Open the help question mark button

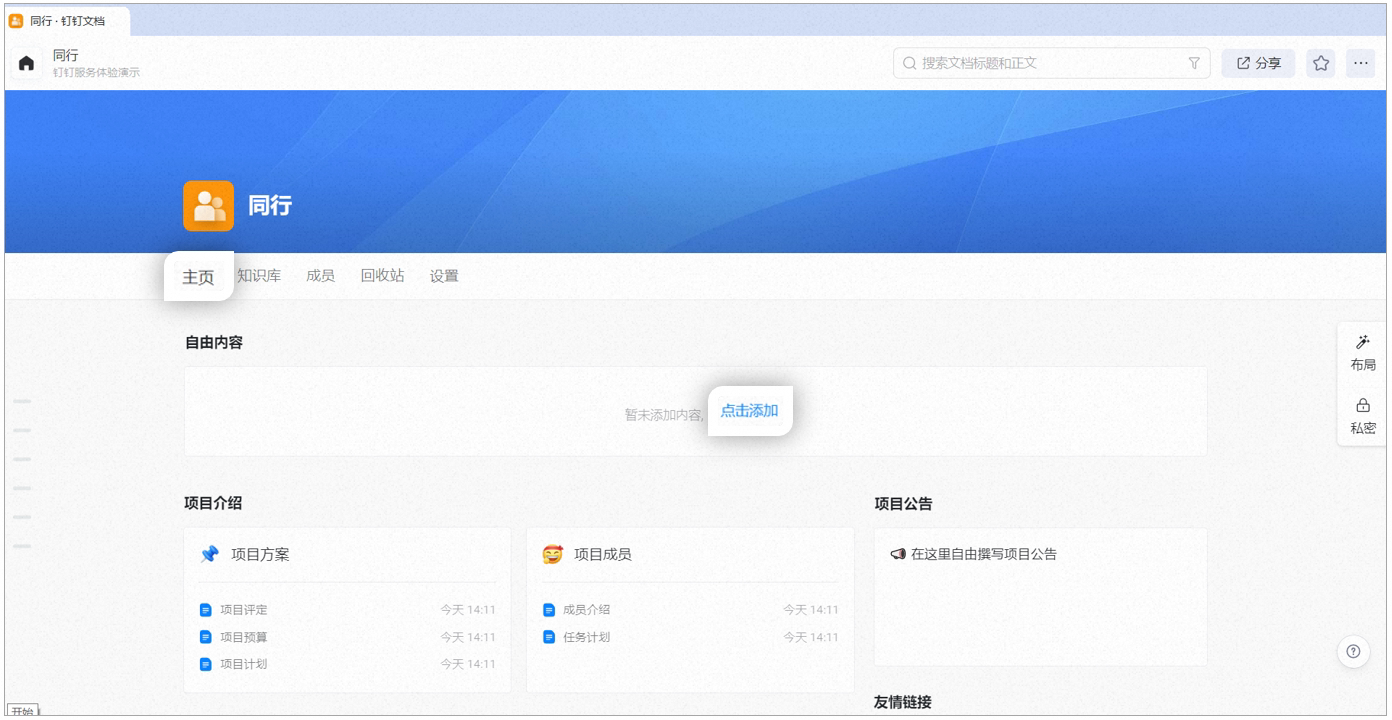click(x=1353, y=651)
